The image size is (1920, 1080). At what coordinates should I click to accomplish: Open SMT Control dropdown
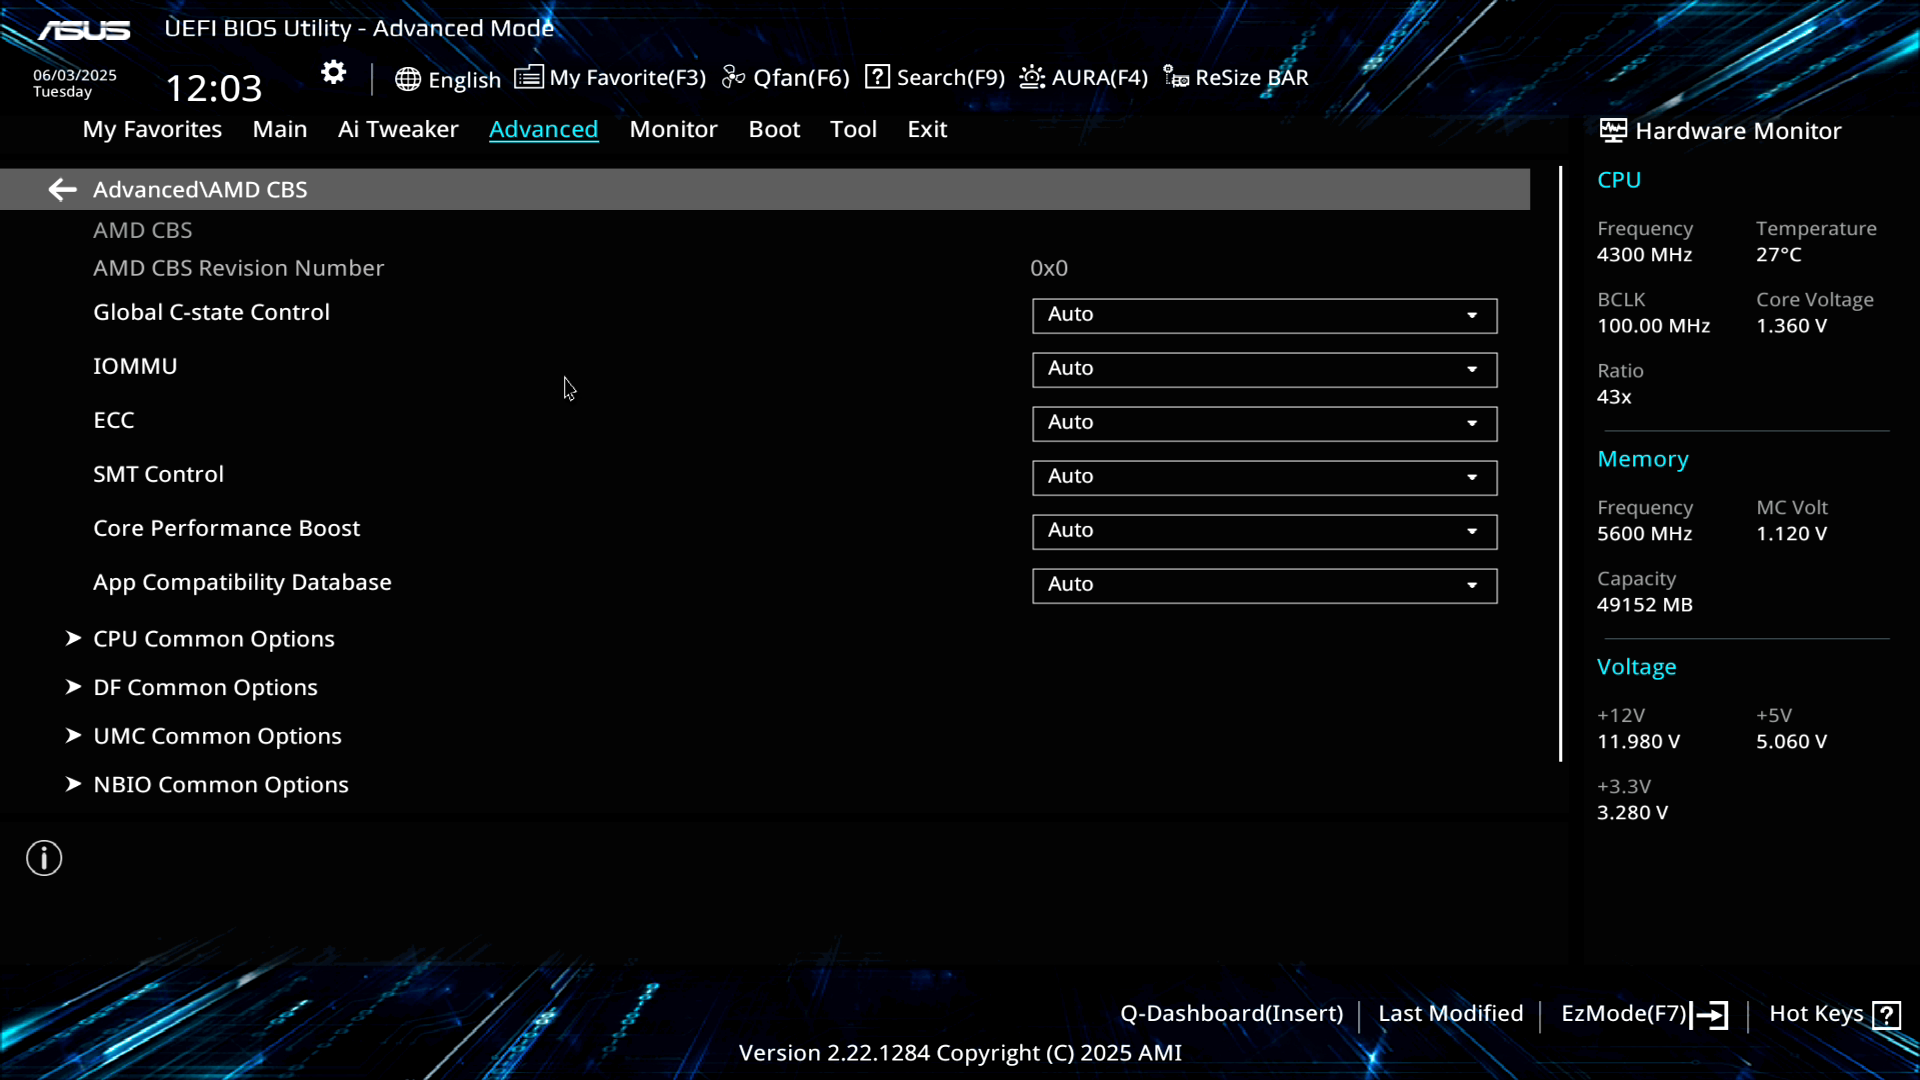pyautogui.click(x=1264, y=477)
